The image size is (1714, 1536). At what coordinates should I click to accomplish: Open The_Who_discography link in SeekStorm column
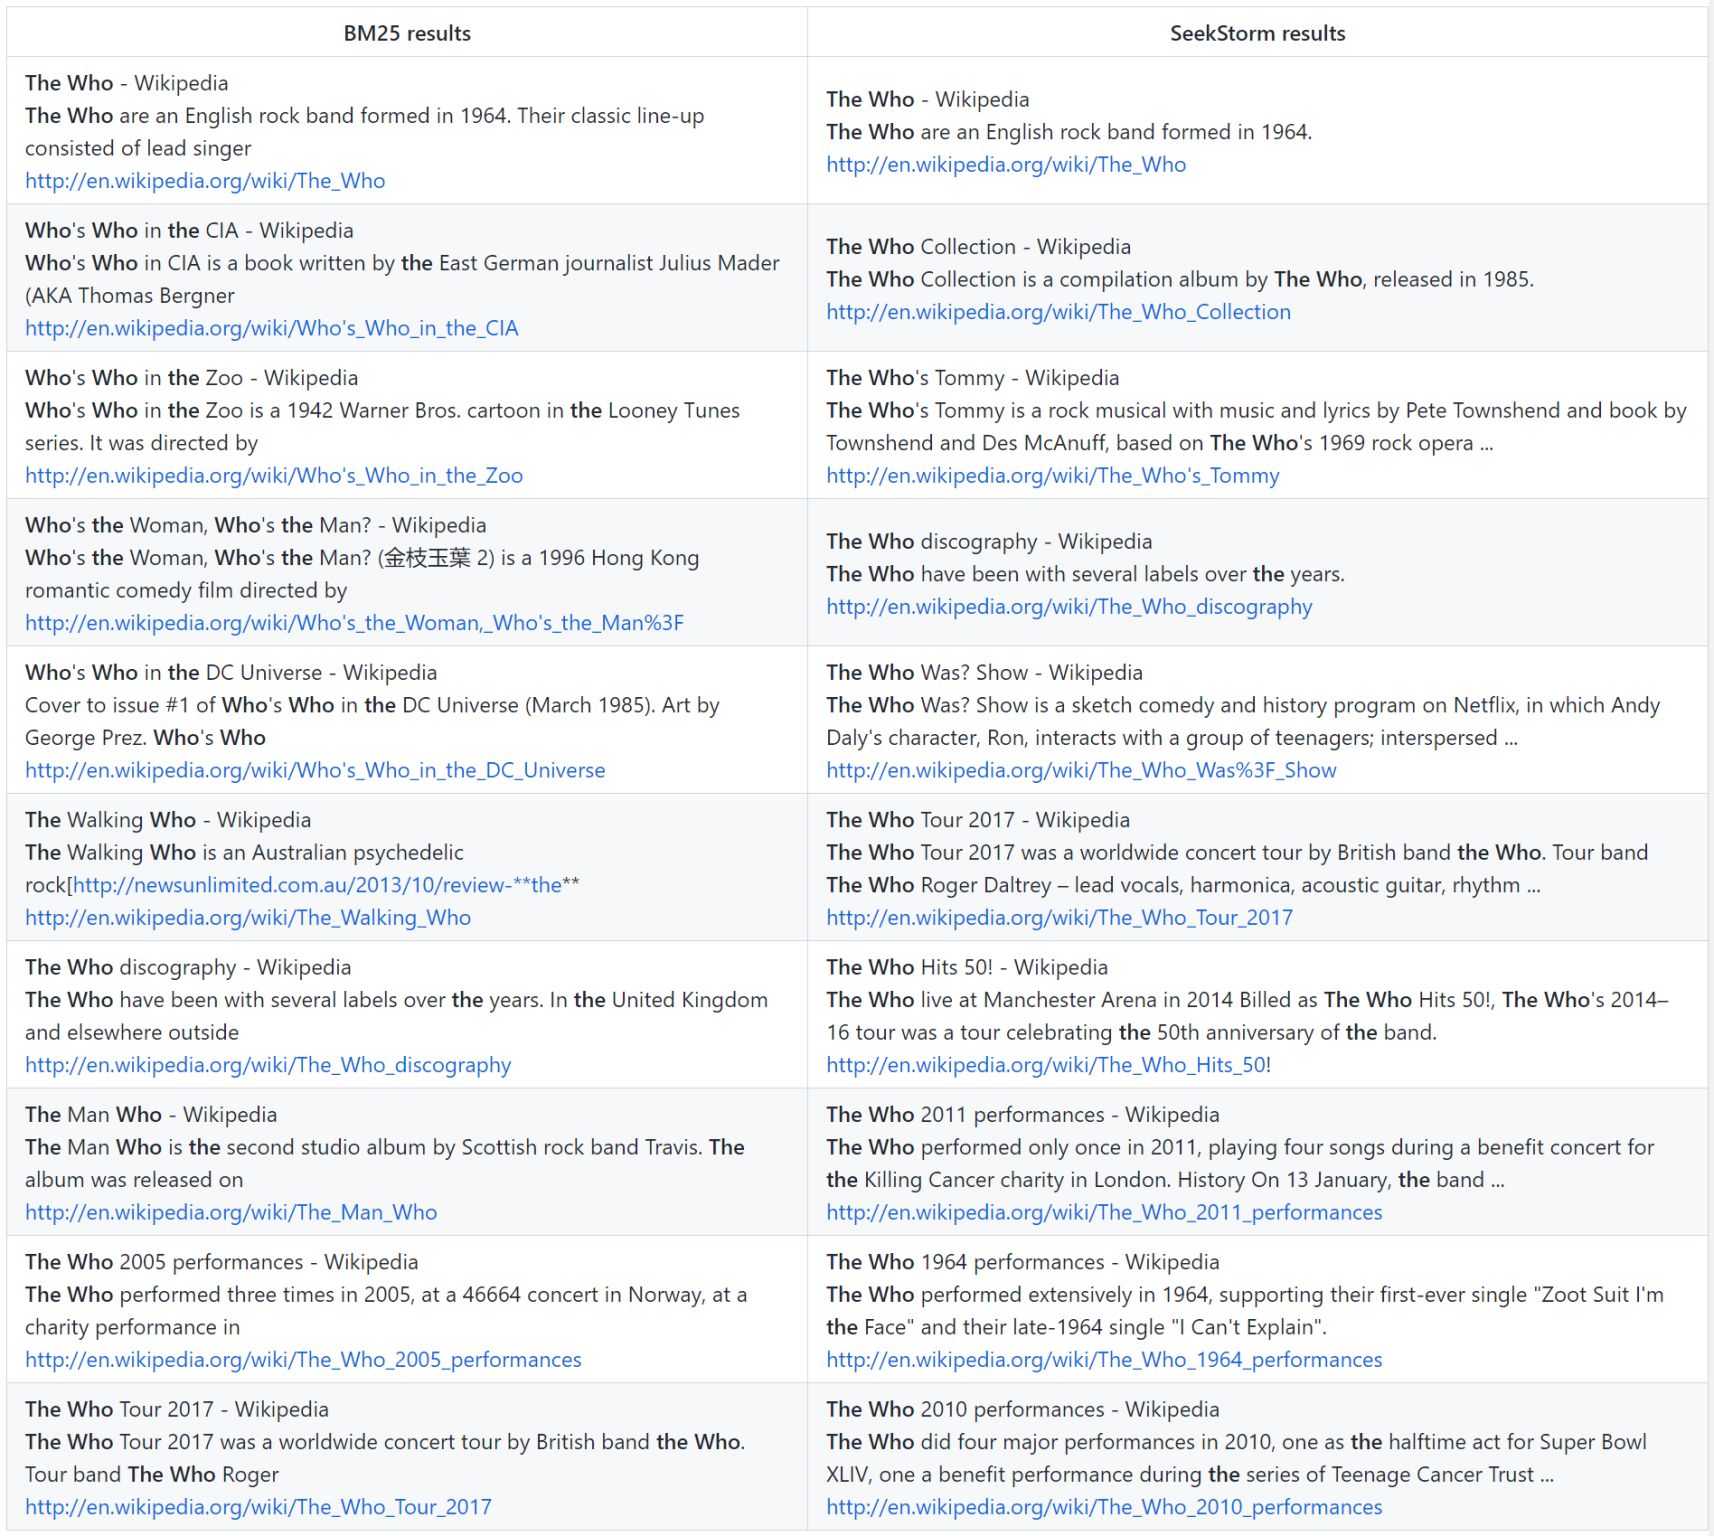(x=1069, y=607)
